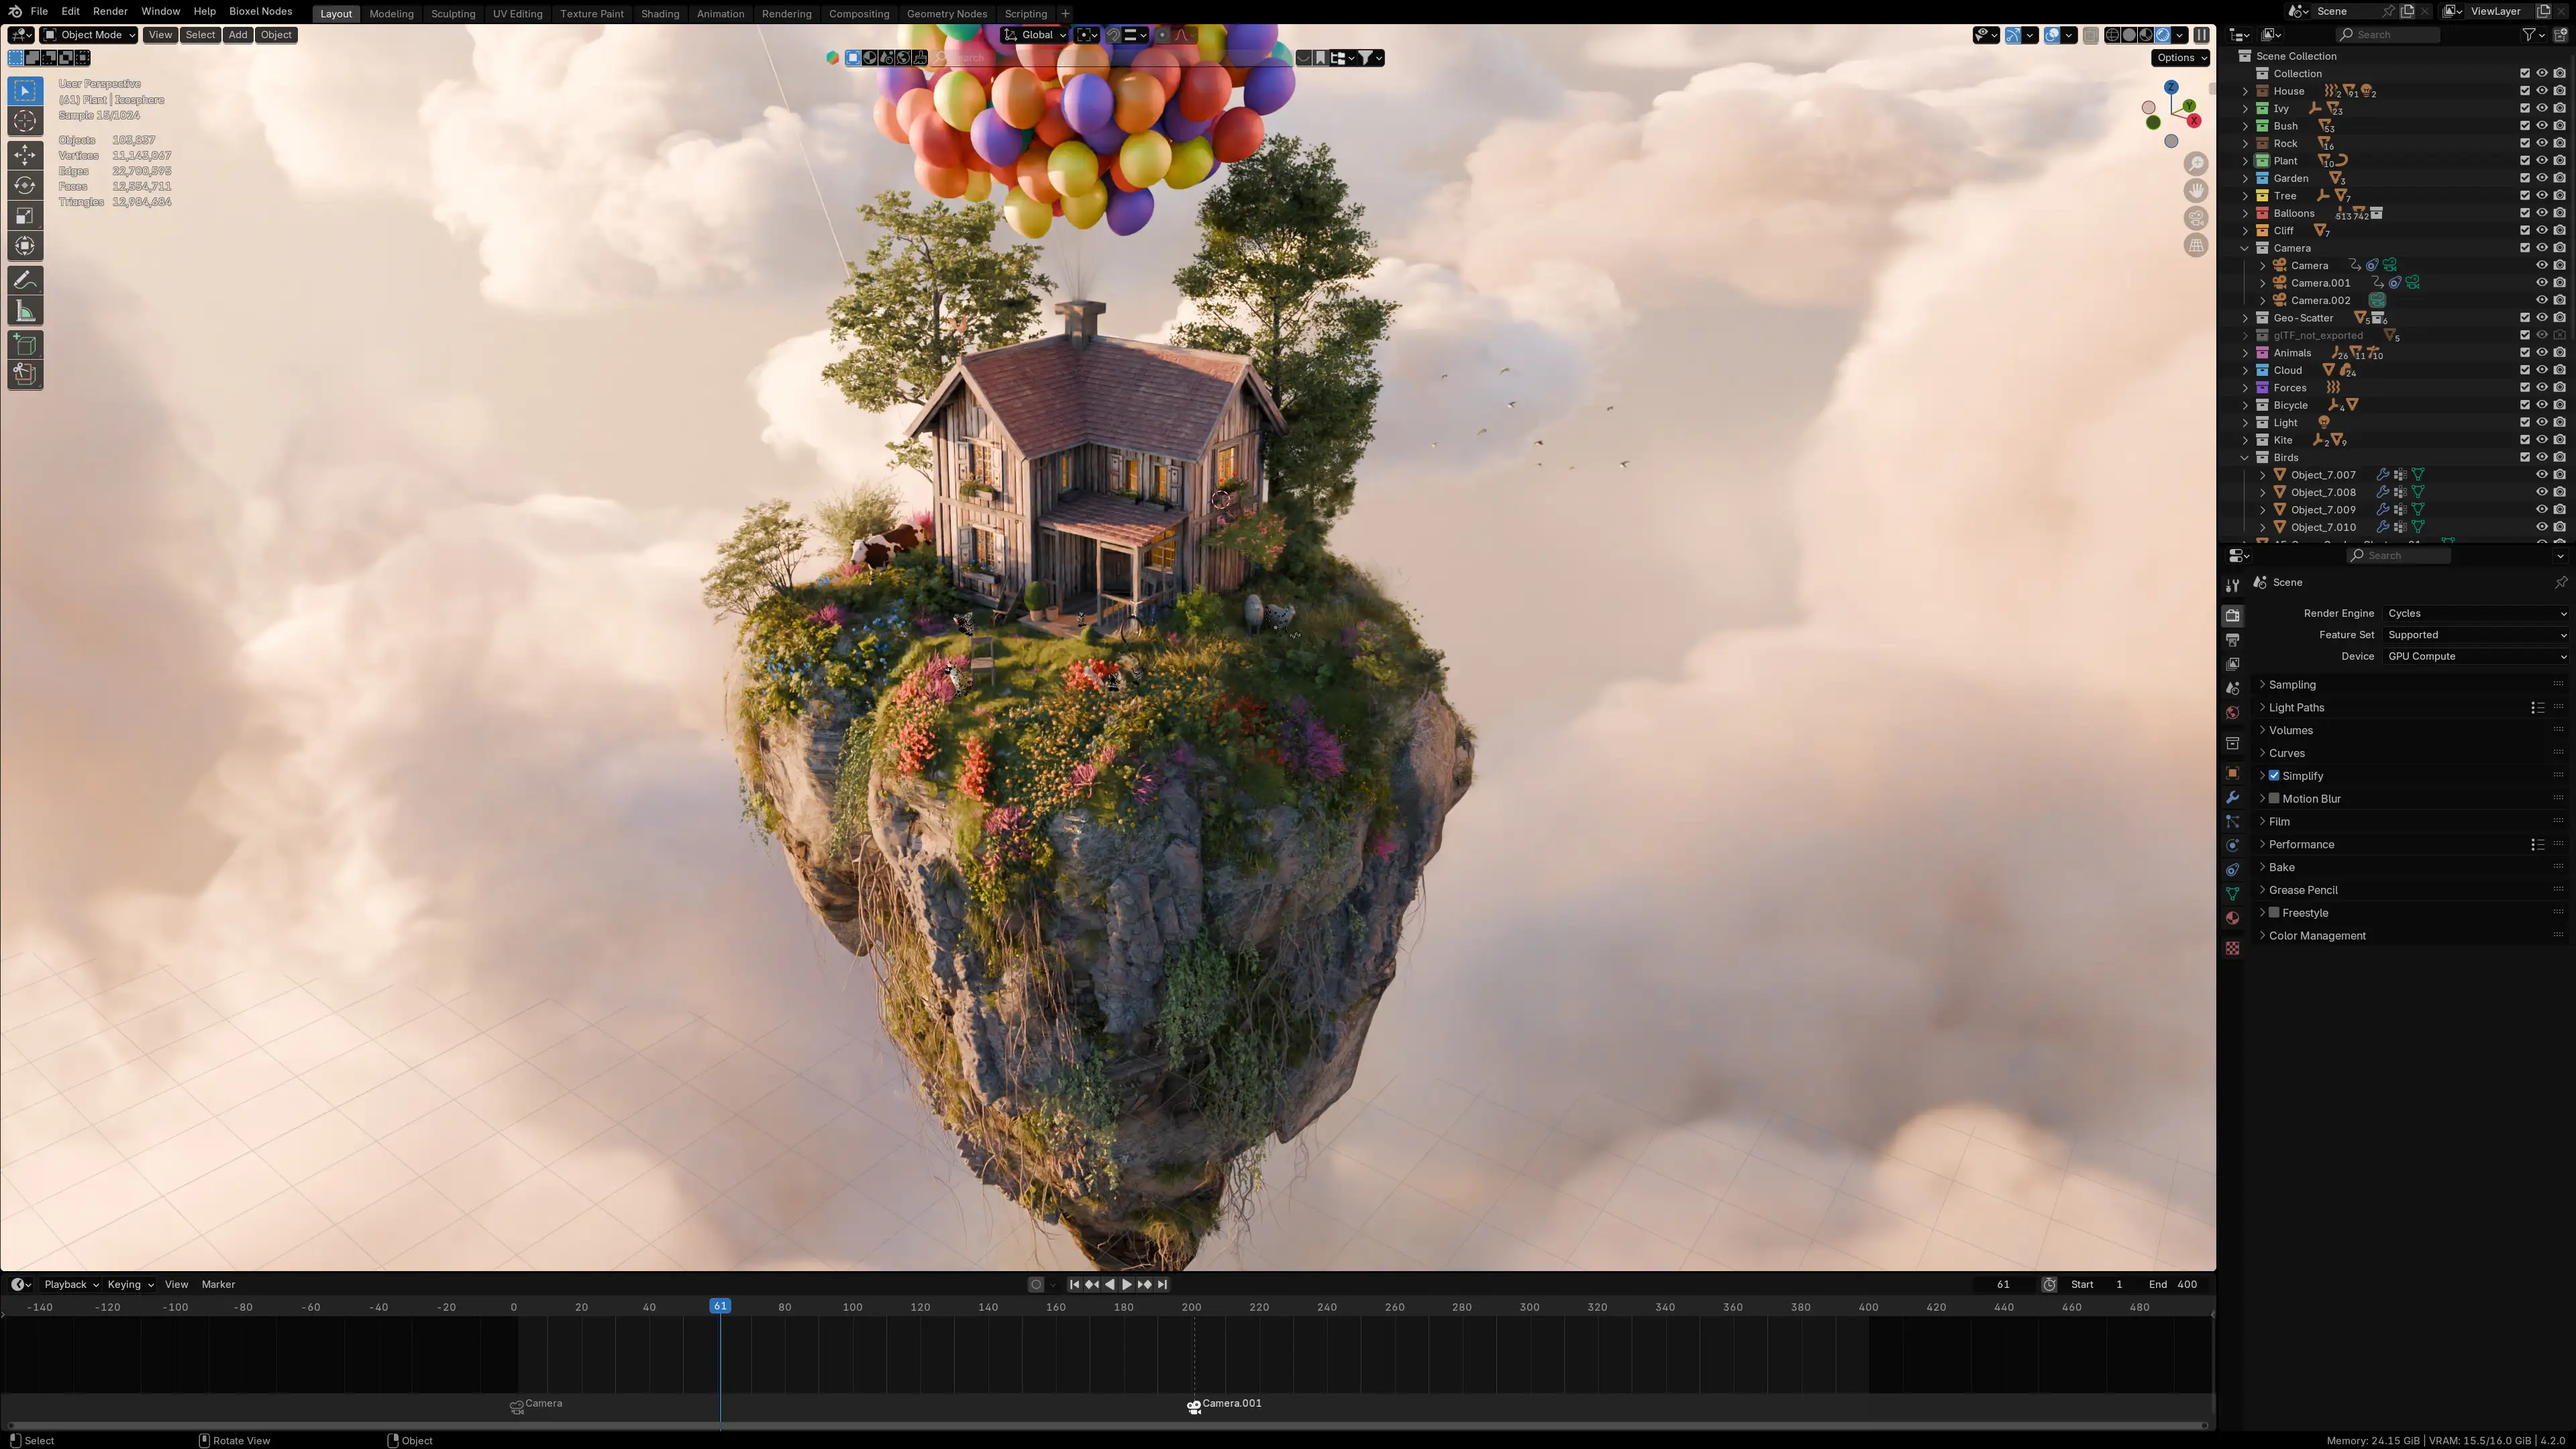Hide Camera.001 in the viewport
This screenshot has width=2576, height=1449.
click(x=2542, y=283)
